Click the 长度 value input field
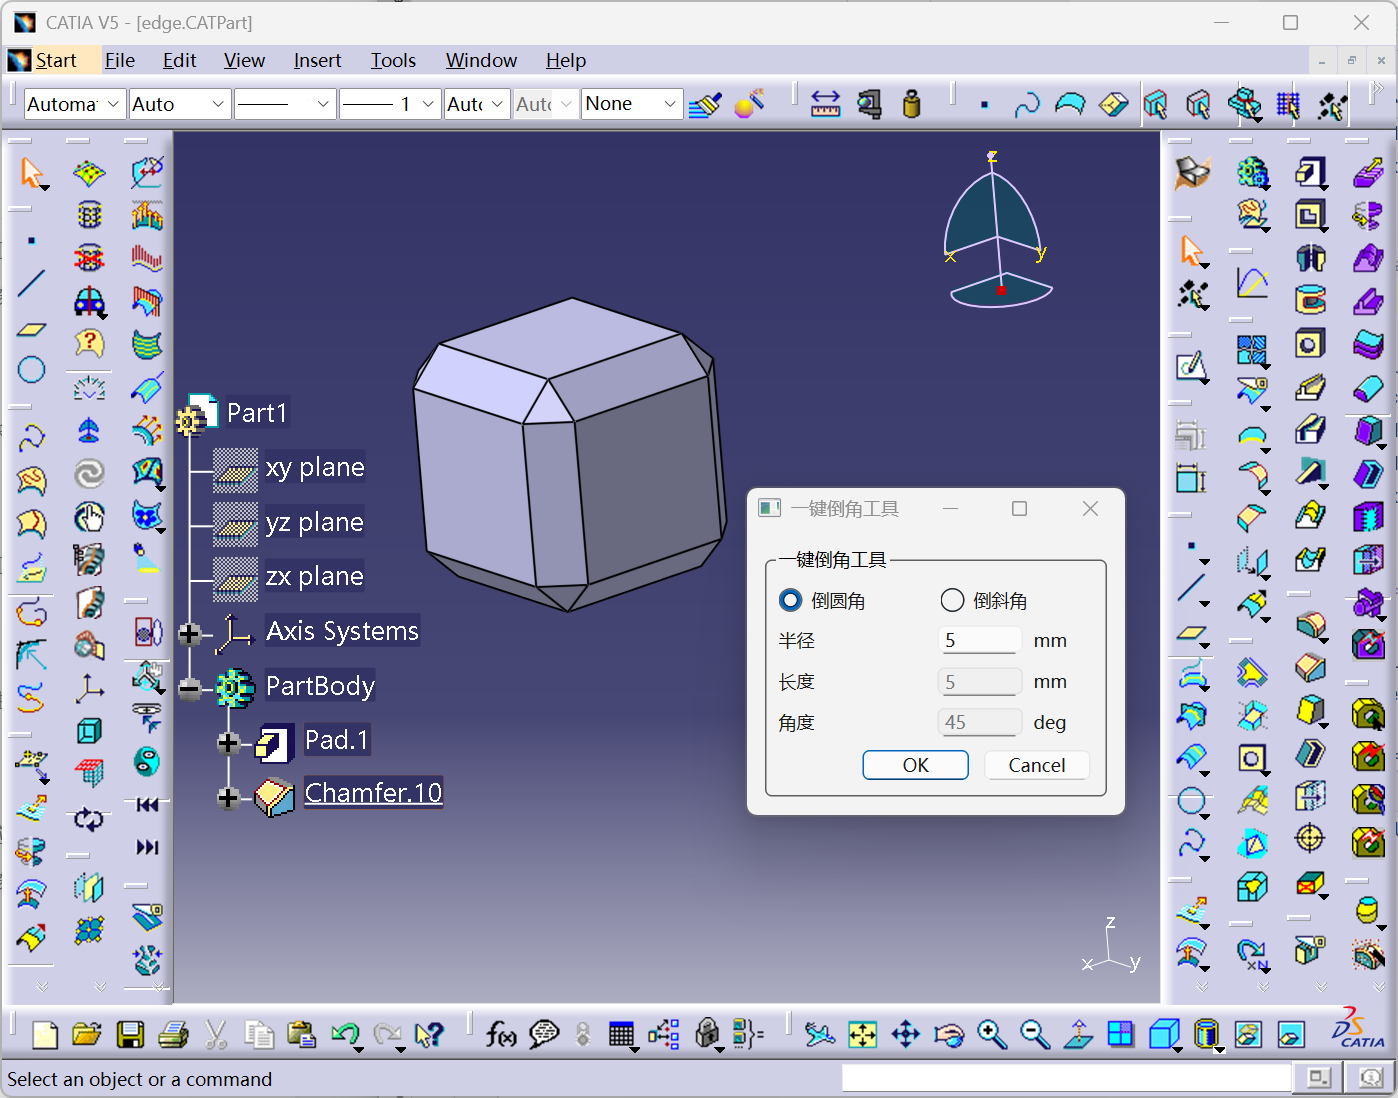Screen dimensions: 1398x1098 click(979, 682)
